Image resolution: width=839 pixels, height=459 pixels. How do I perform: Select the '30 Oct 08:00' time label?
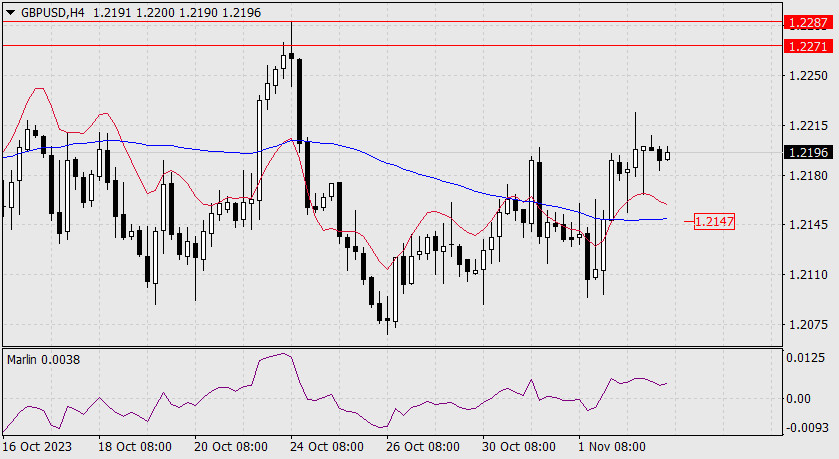pyautogui.click(x=518, y=447)
